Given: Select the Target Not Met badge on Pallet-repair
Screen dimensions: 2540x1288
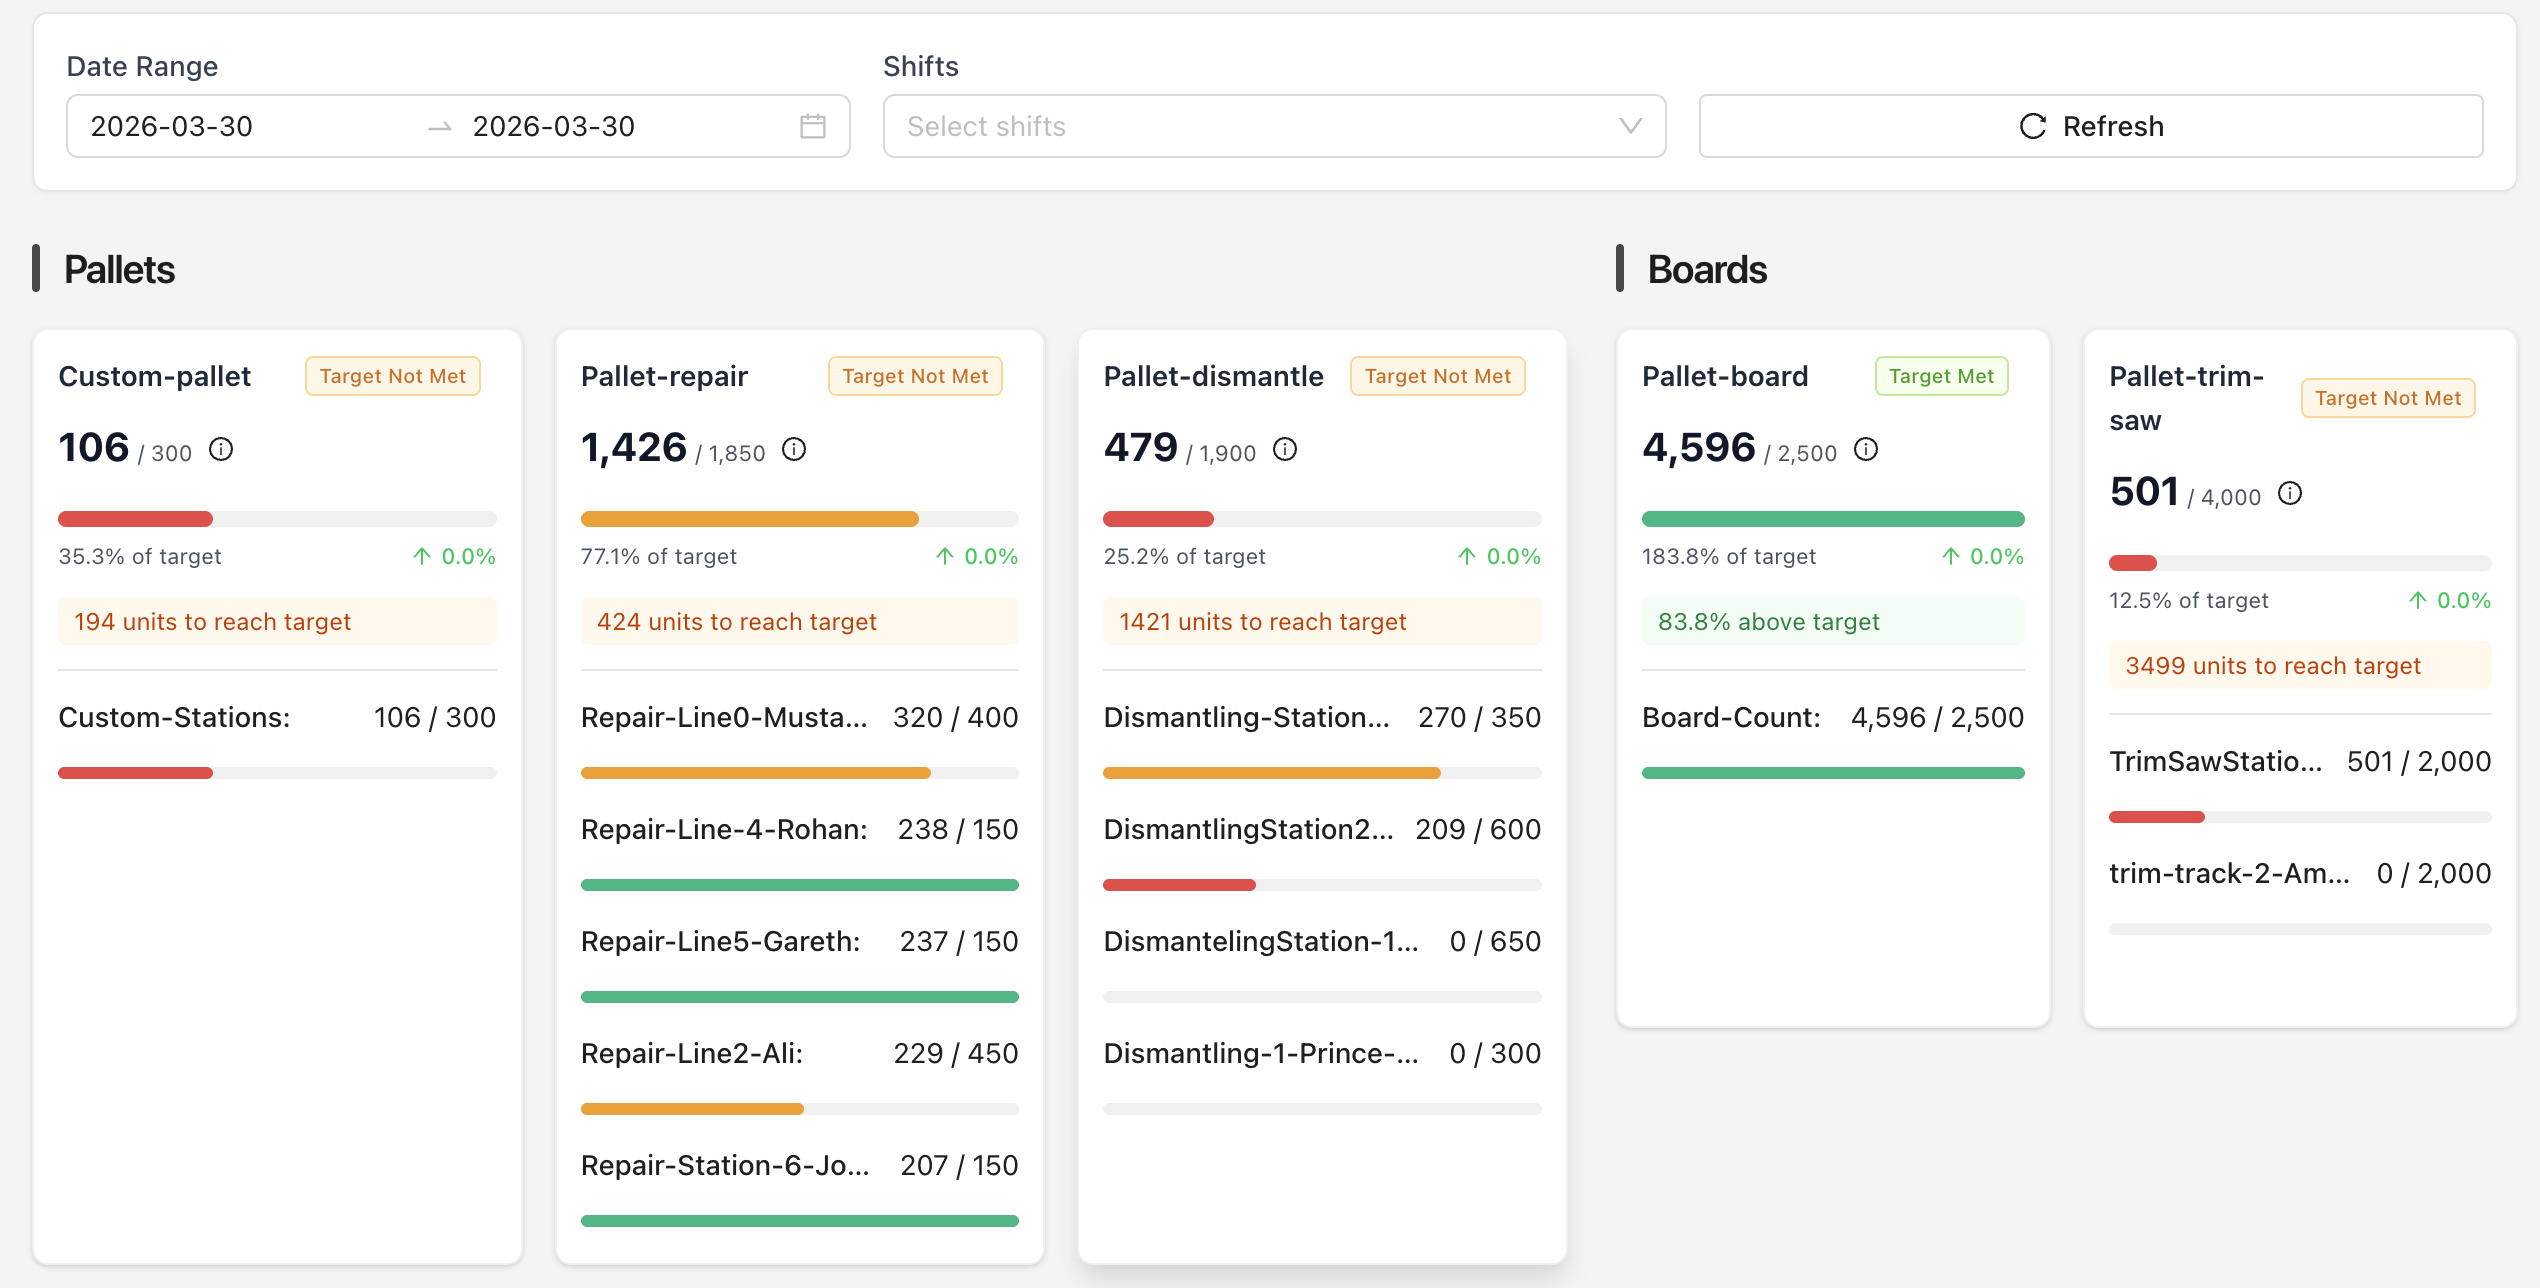Looking at the screenshot, I should [914, 375].
